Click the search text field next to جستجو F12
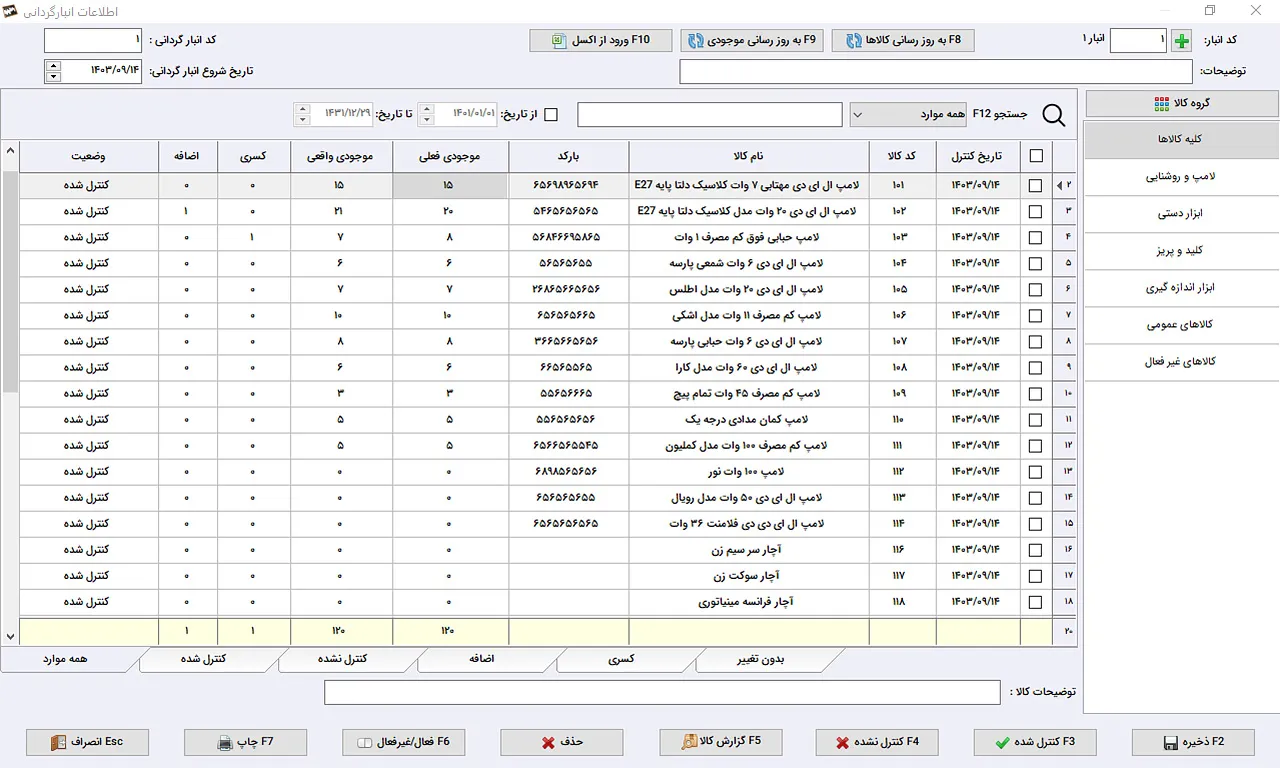The width and height of the screenshot is (1280, 768). [x=710, y=115]
